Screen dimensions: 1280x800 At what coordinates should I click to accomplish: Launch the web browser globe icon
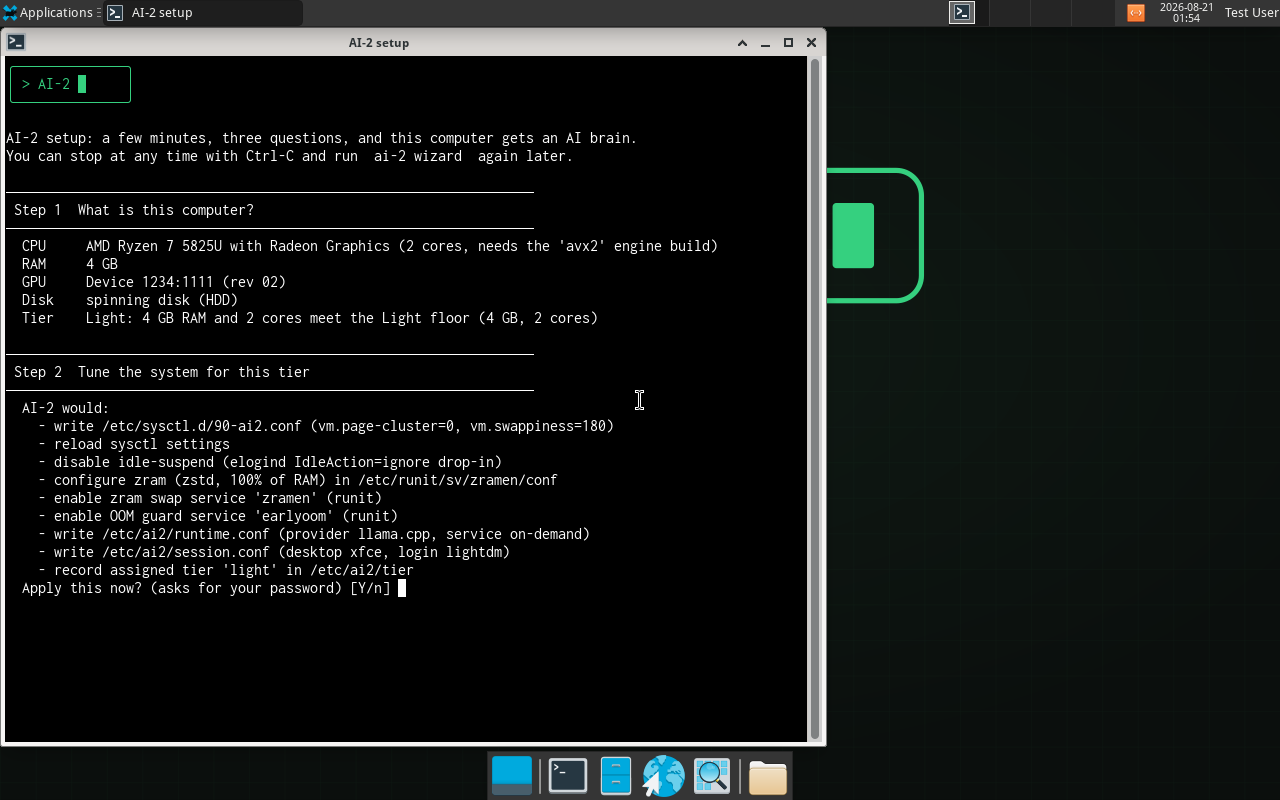663,776
